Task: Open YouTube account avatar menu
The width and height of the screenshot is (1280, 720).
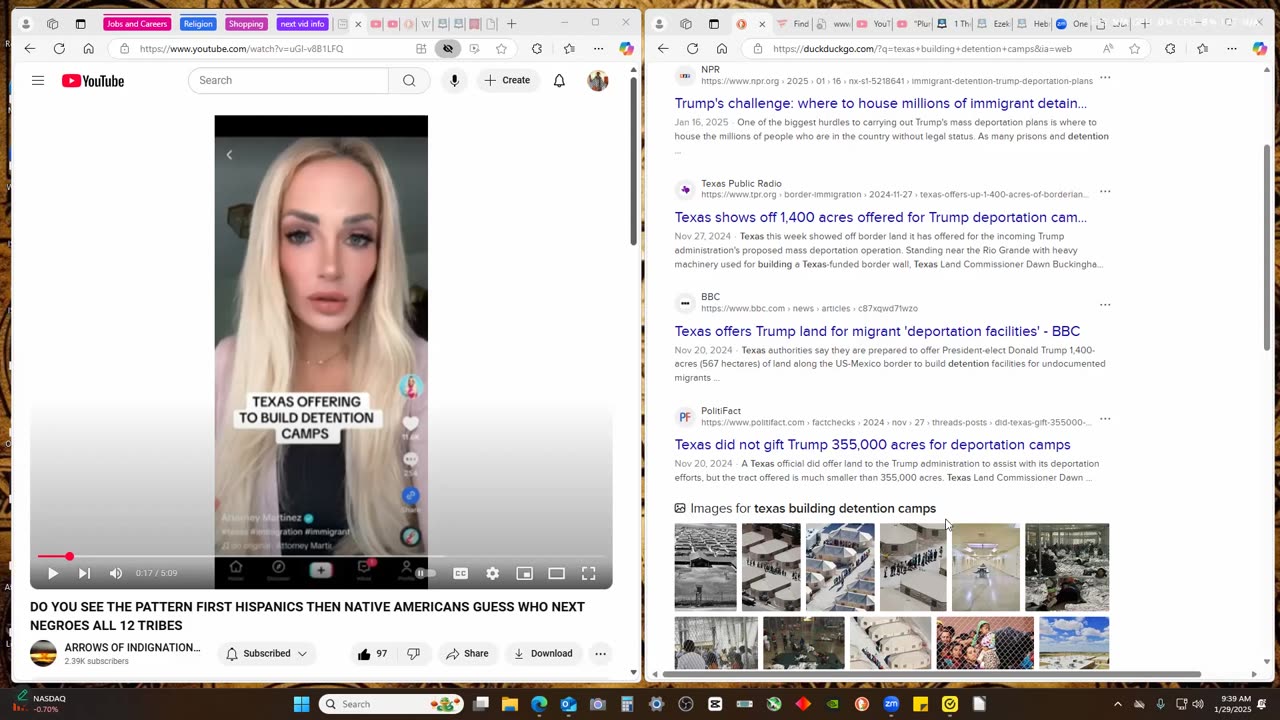Action: pos(598,81)
